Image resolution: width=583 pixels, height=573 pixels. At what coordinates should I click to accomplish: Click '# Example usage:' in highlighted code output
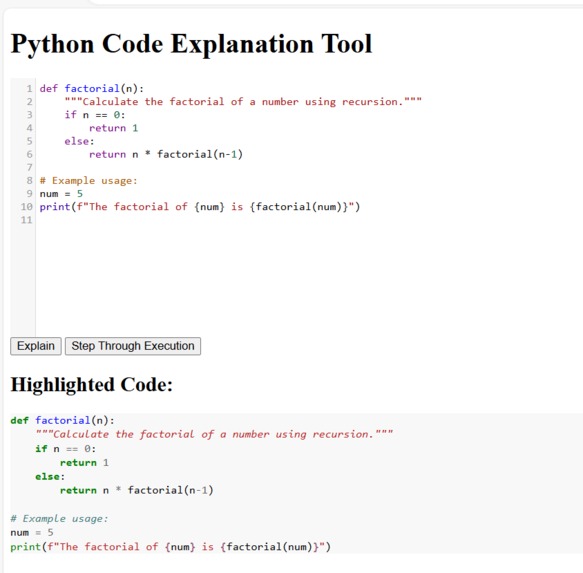(x=59, y=519)
